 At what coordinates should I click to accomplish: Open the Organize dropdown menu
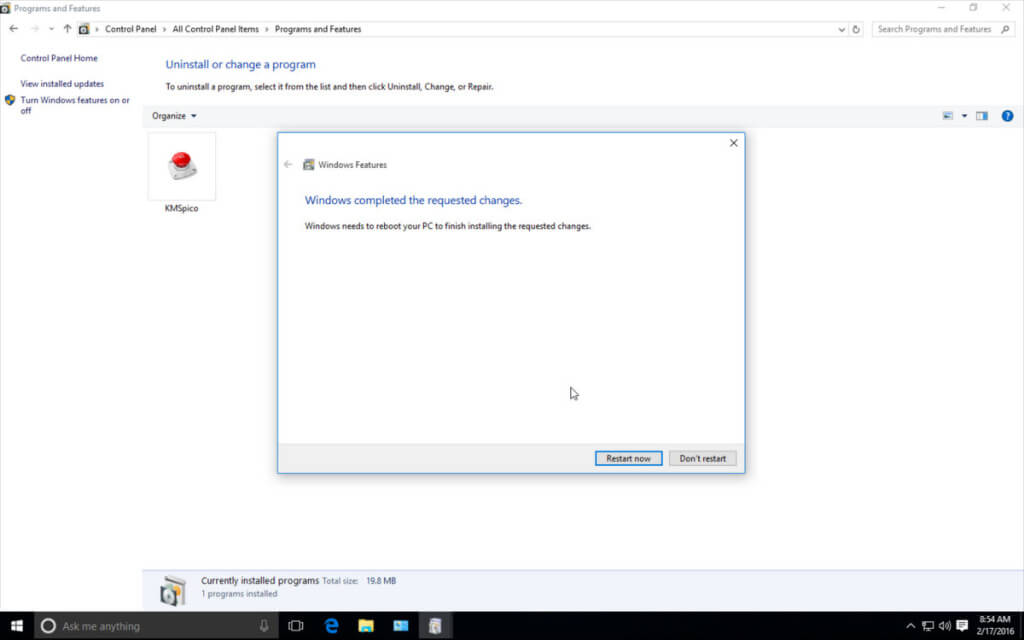pos(174,116)
